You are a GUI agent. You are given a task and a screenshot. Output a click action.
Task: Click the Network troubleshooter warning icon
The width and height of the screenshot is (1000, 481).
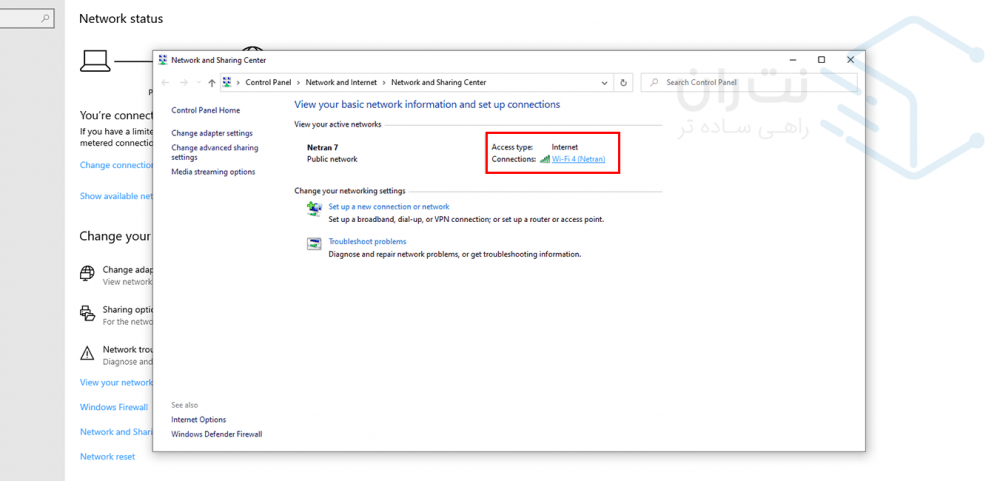[87, 353]
